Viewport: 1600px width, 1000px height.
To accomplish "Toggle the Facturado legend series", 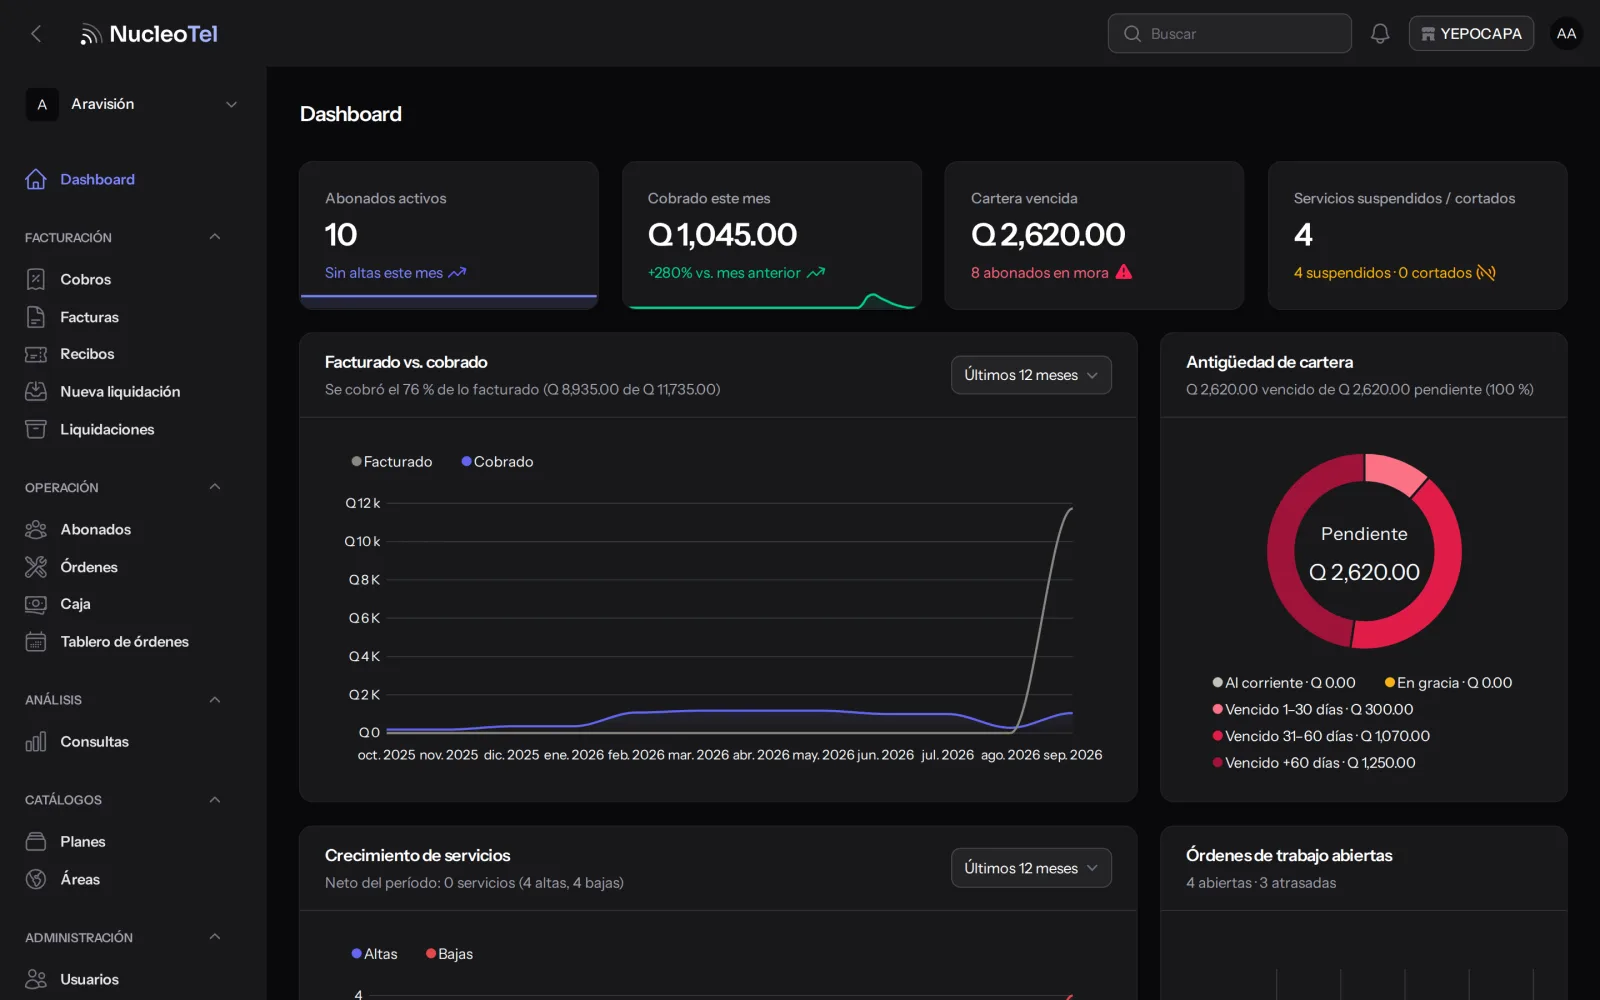I will [x=392, y=461].
